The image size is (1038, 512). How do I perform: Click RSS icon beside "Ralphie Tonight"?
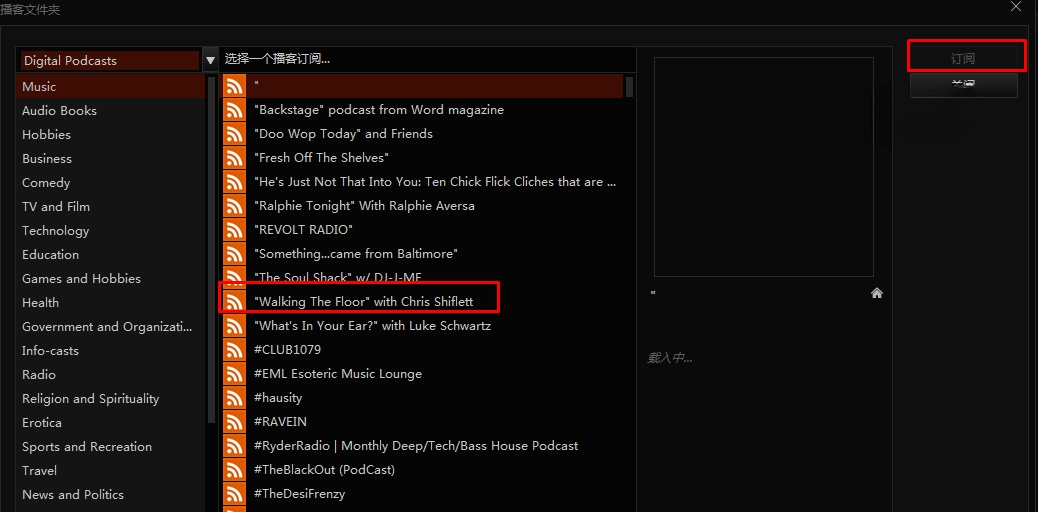point(234,206)
